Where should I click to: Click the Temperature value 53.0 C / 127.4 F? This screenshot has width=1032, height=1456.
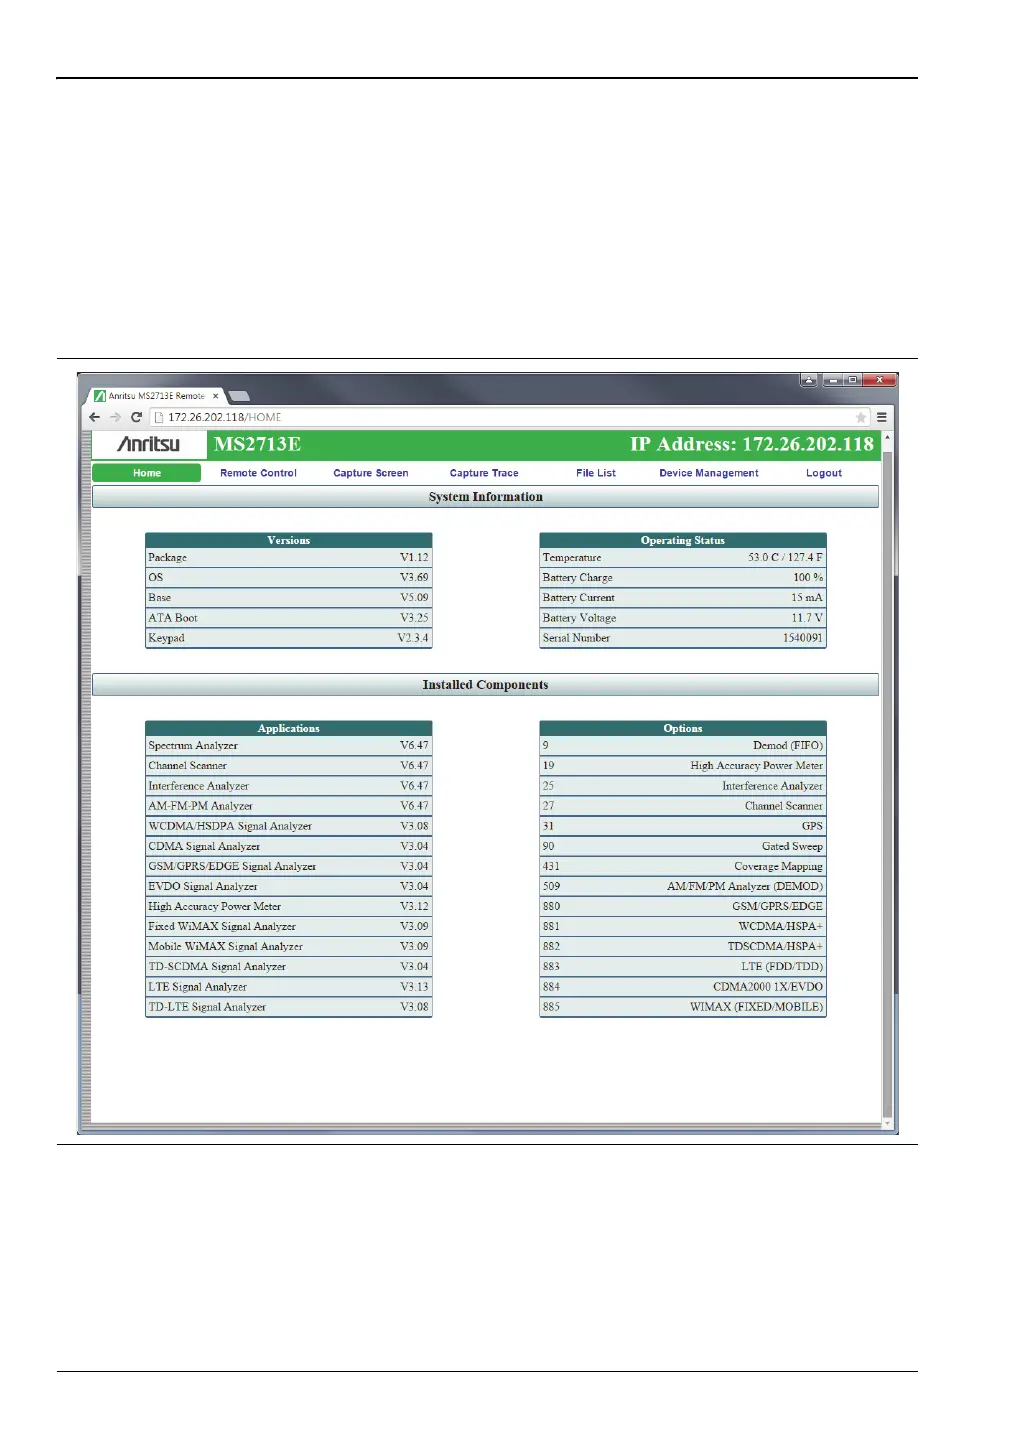(x=785, y=558)
